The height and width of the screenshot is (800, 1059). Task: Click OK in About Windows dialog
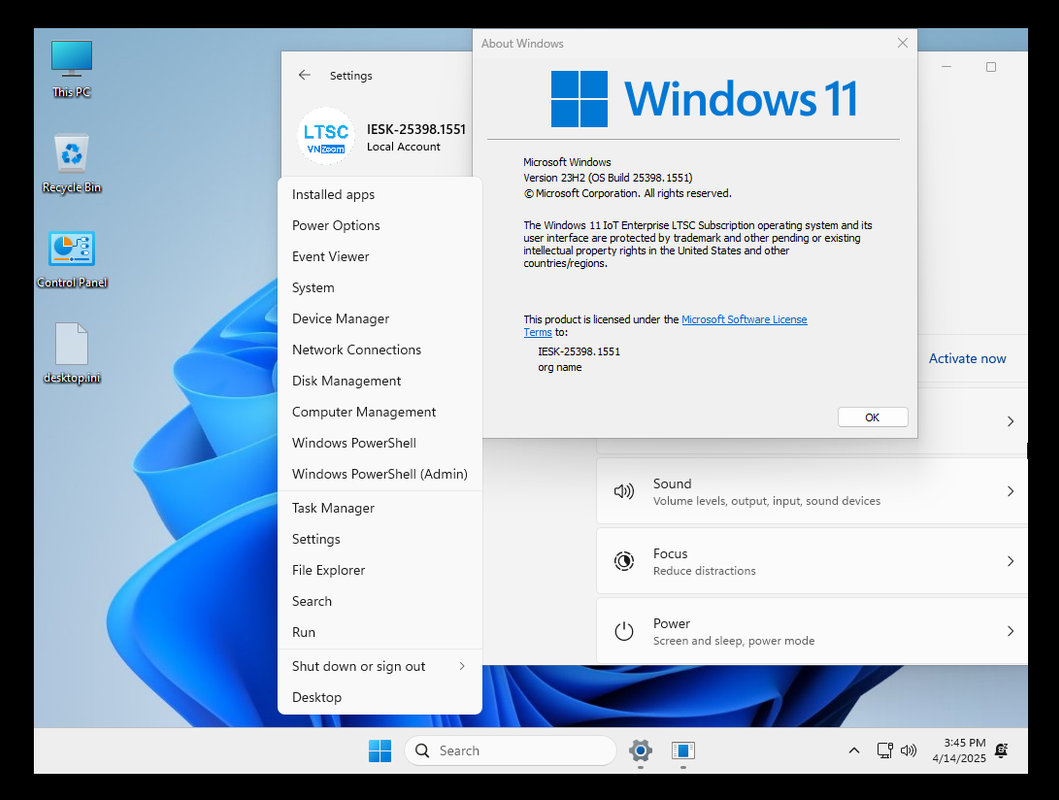(873, 417)
